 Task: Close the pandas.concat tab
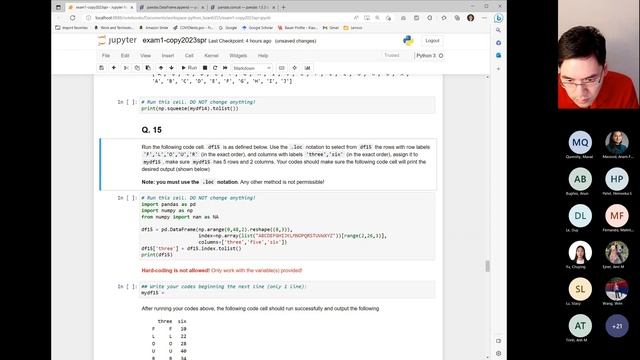tap(273, 7)
